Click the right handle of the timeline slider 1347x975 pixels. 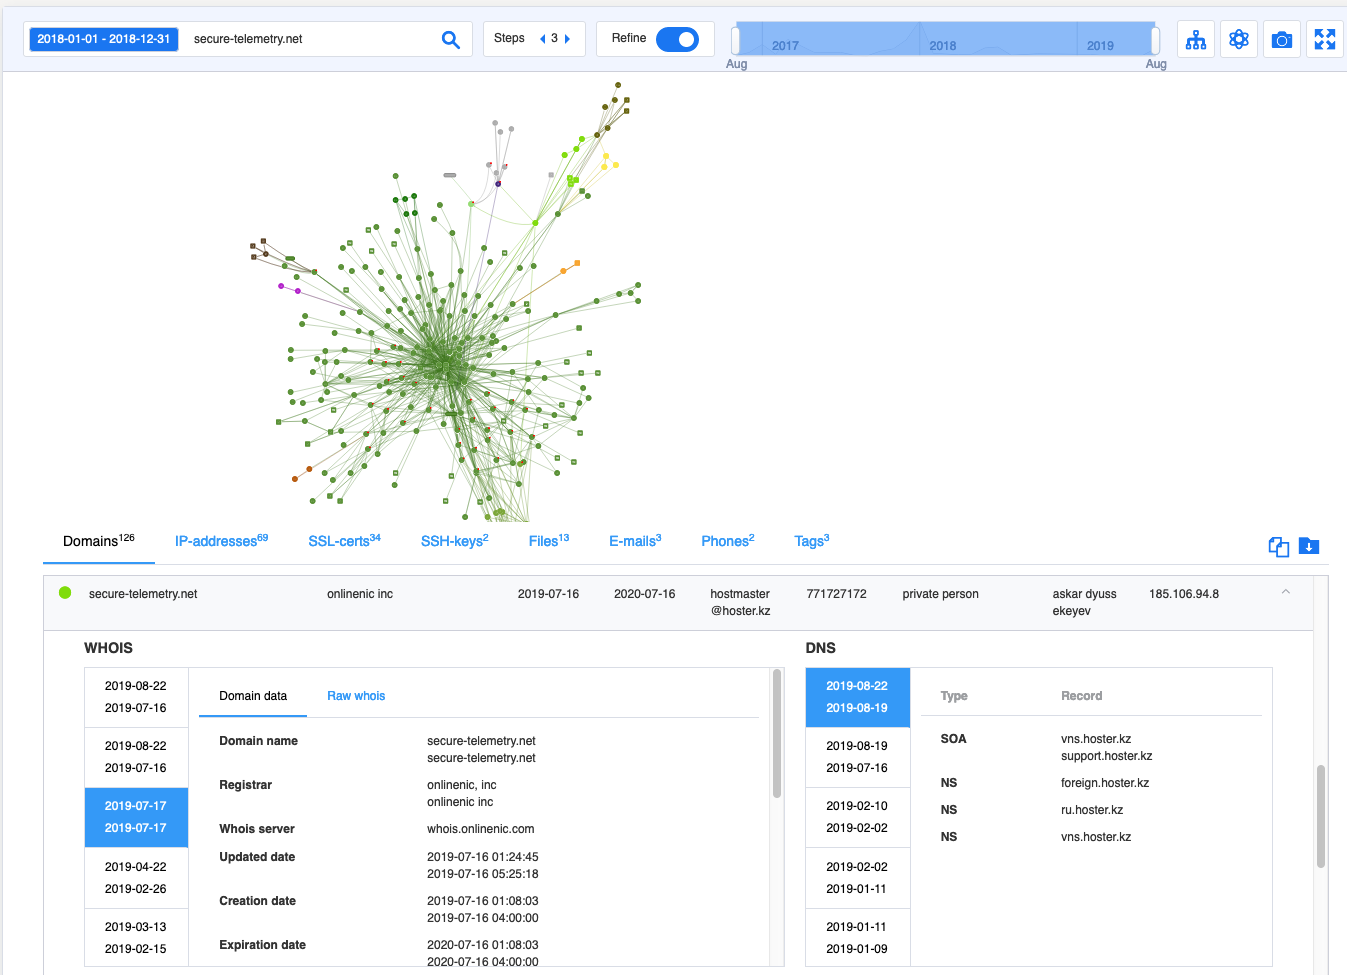(x=1156, y=40)
